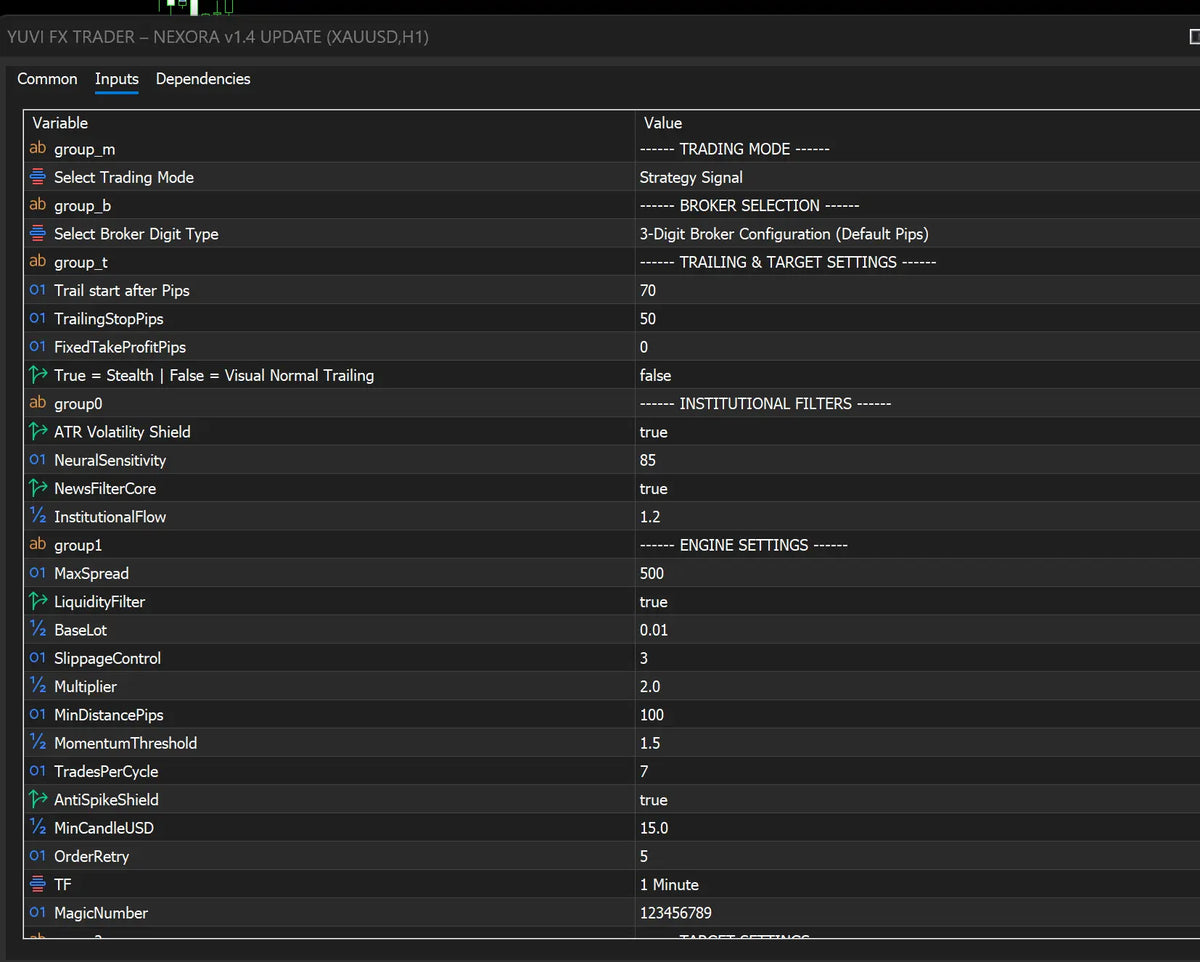Click the group_b string type icon
The height and width of the screenshot is (962, 1200).
click(38, 205)
